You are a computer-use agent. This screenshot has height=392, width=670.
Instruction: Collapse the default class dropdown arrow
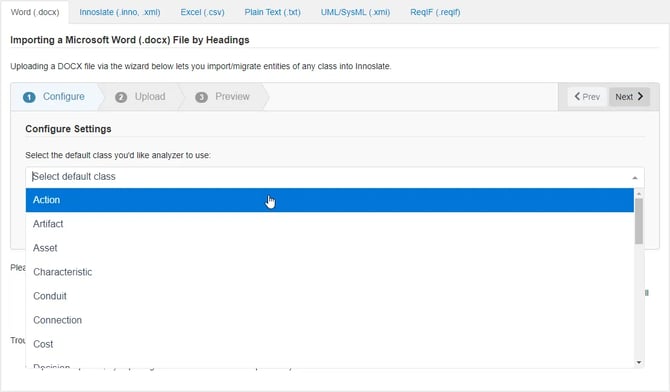pos(635,177)
